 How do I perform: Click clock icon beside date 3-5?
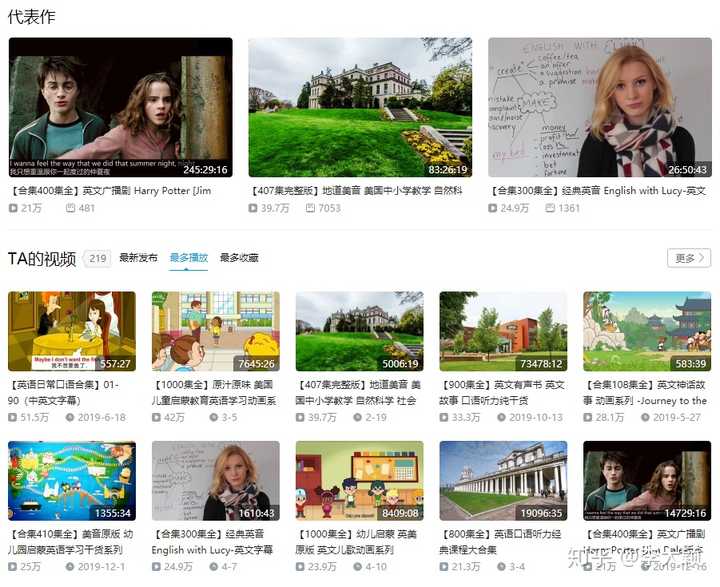(214, 418)
